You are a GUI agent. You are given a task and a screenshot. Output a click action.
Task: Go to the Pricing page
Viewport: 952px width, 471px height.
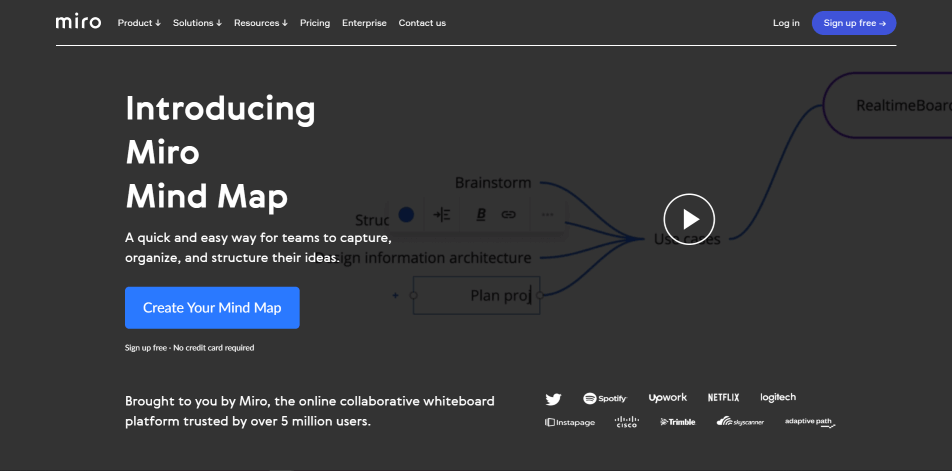click(x=315, y=23)
